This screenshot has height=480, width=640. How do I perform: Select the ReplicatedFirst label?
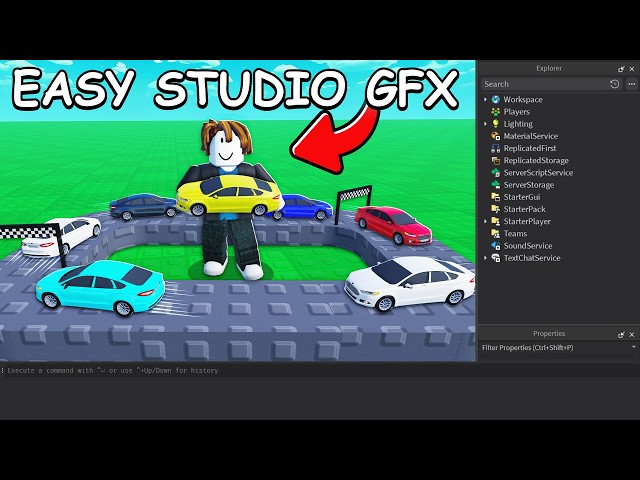(x=530, y=148)
